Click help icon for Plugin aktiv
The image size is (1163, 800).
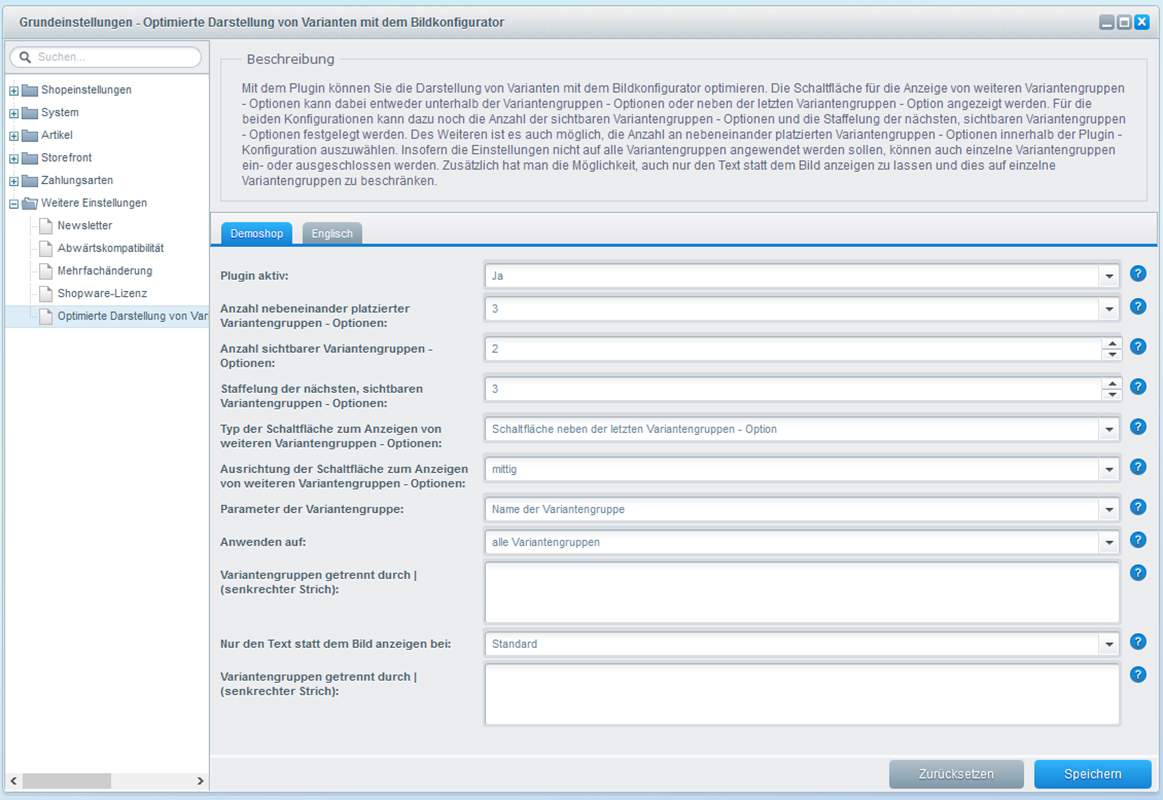1138,274
